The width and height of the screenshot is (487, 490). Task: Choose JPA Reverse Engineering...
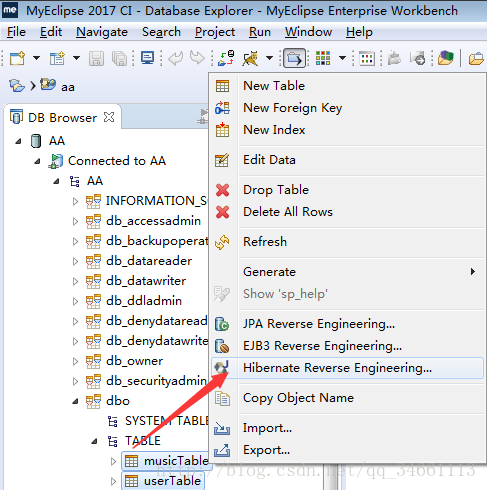tap(347, 324)
